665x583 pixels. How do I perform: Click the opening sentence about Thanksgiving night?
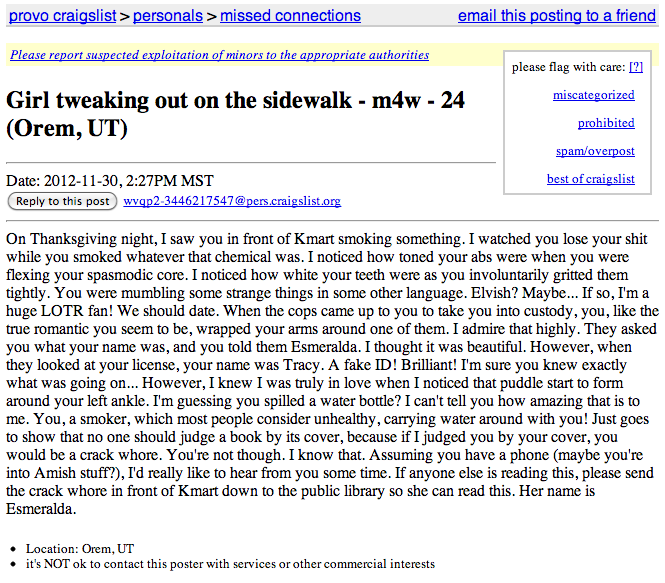click(x=234, y=239)
